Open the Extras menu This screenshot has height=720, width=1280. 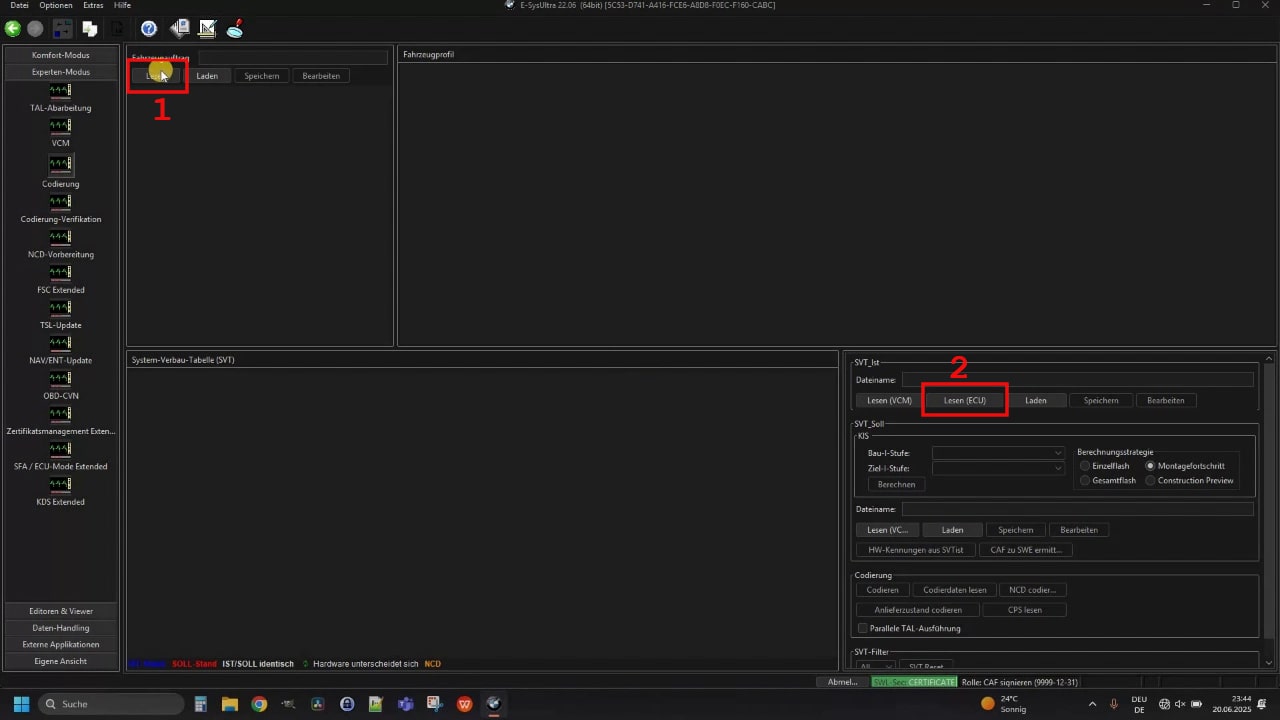coord(93,5)
